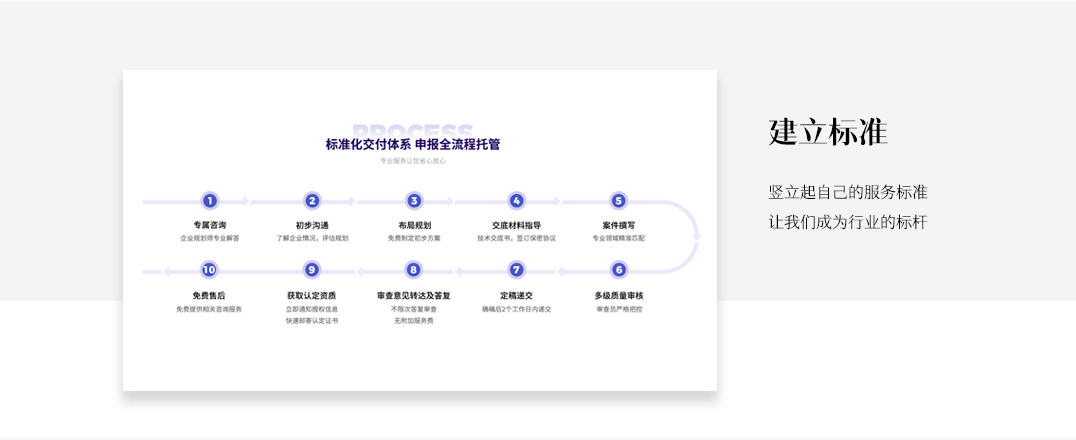Select the step 10 numbered circle
The height and width of the screenshot is (440, 1076).
[209, 270]
